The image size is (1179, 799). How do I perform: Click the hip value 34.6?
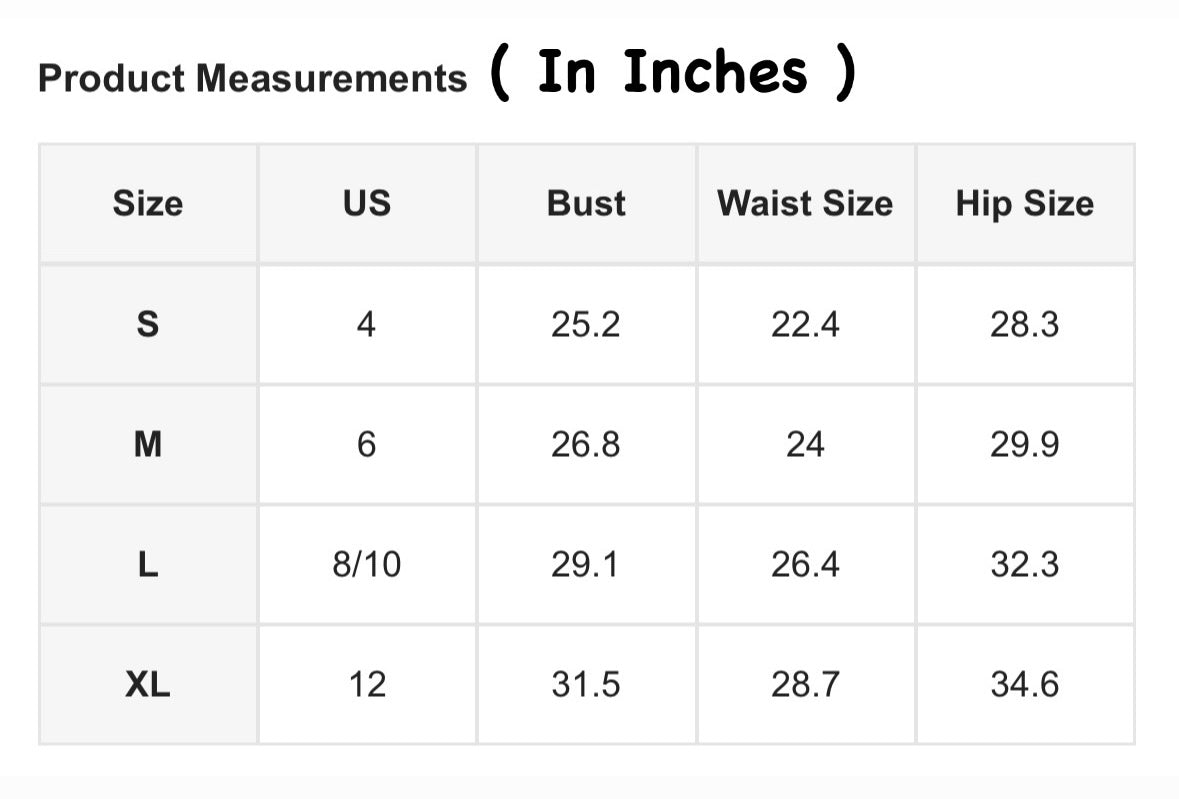(1024, 685)
